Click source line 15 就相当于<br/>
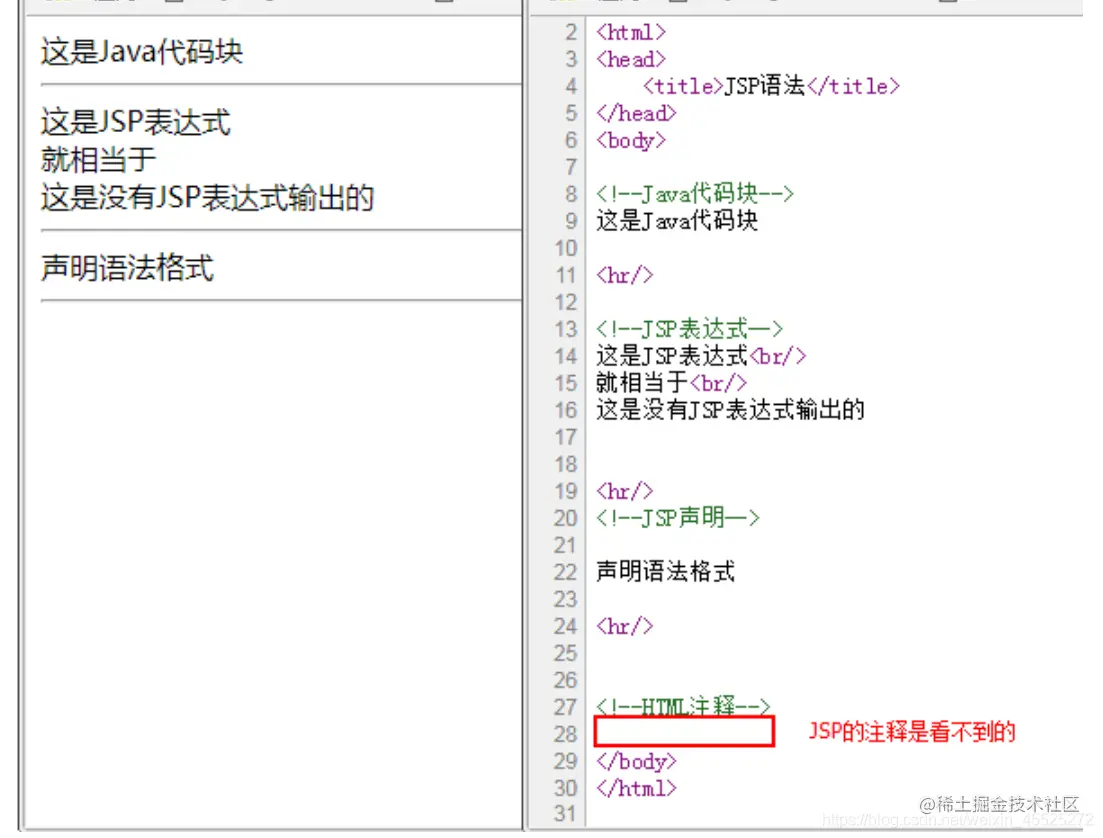 (x=671, y=383)
